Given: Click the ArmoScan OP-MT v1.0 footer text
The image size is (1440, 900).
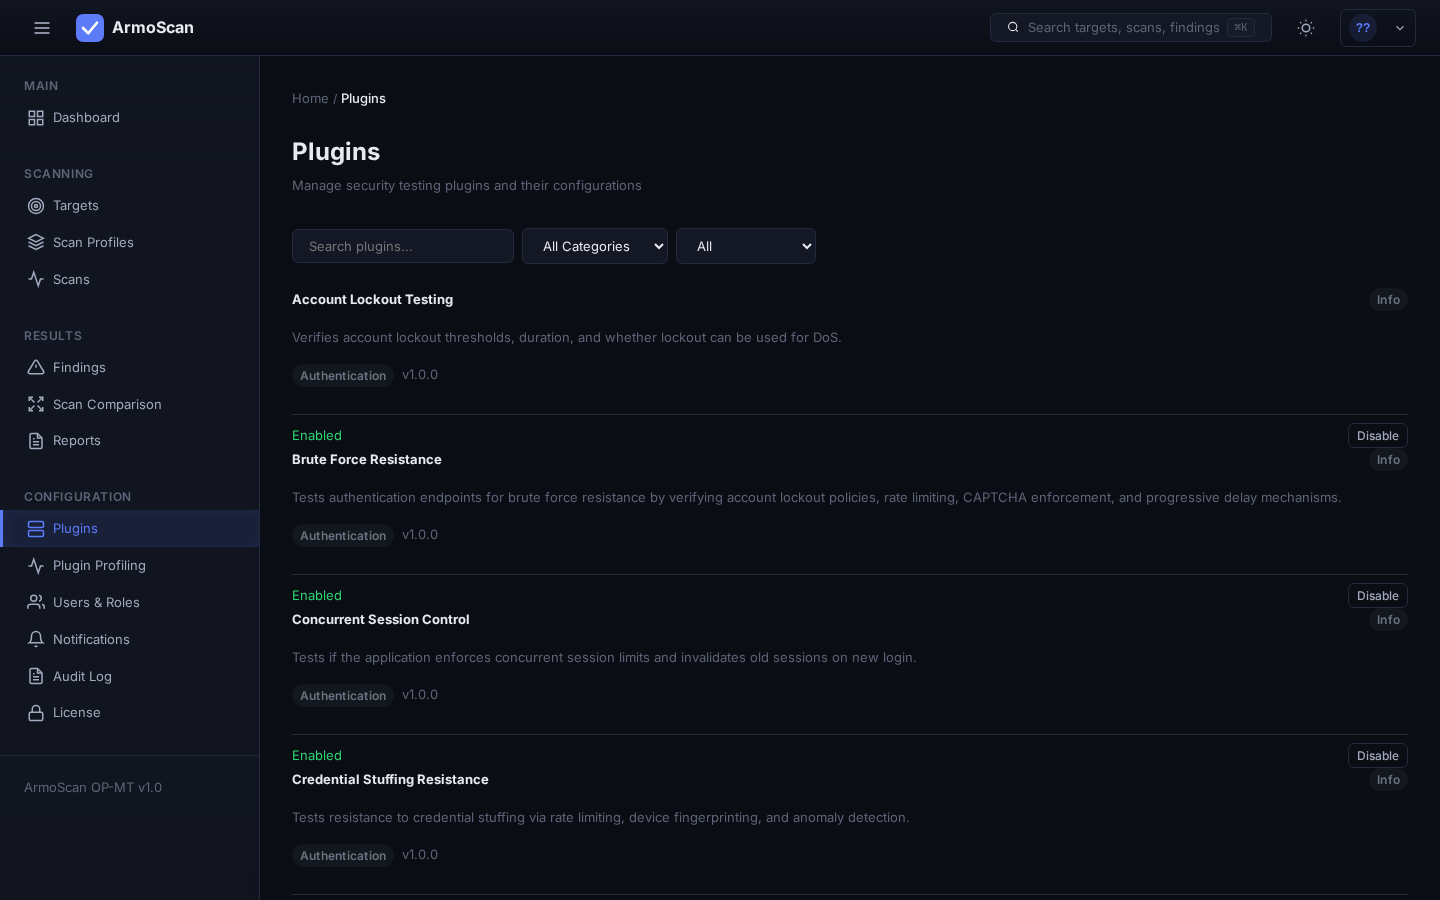Looking at the screenshot, I should (93, 787).
